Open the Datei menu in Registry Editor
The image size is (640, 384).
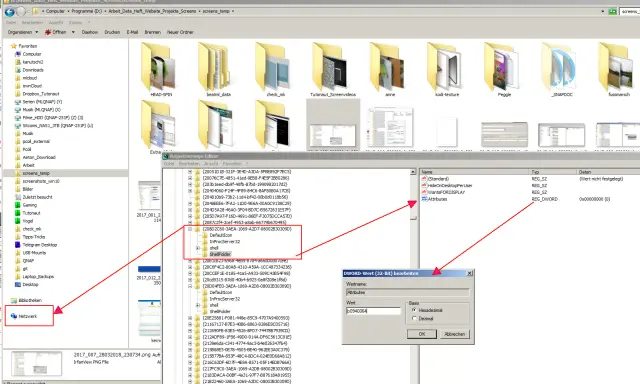[169, 164]
